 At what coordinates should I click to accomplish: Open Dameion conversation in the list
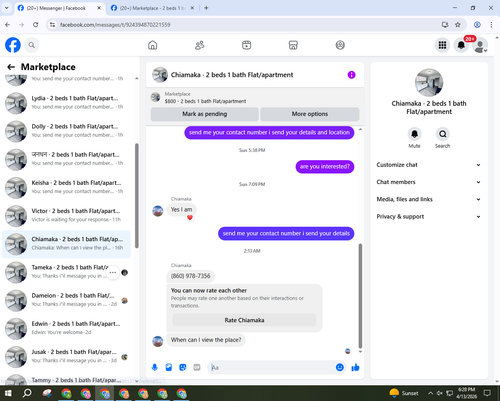click(67, 300)
